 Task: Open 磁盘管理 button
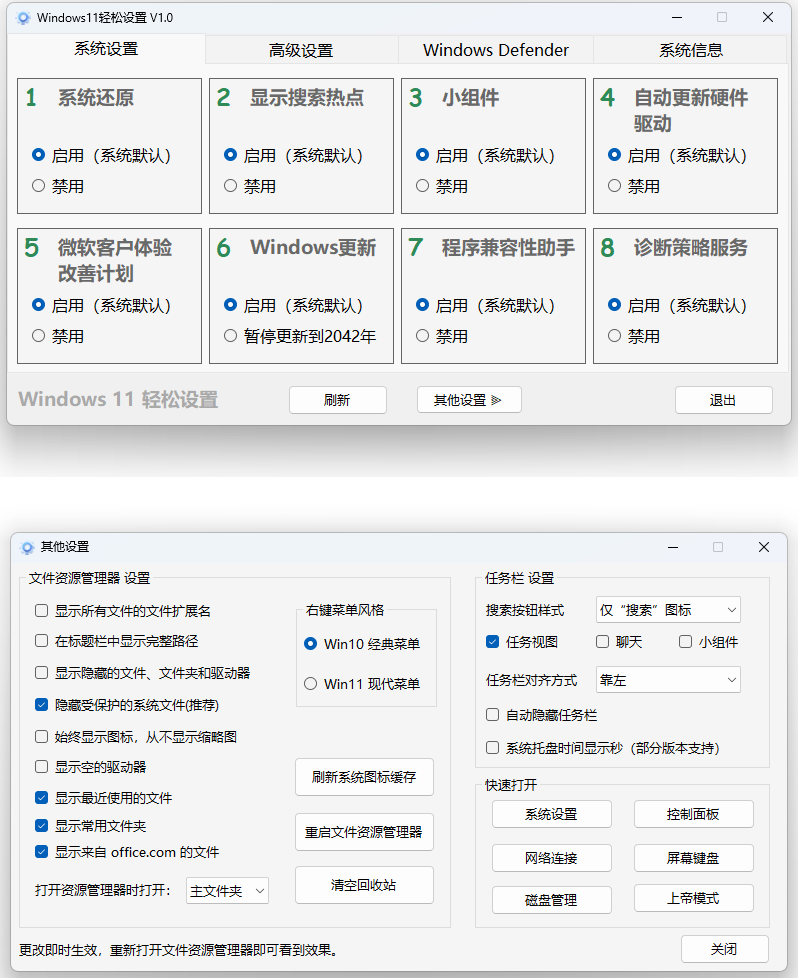pyautogui.click(x=552, y=899)
